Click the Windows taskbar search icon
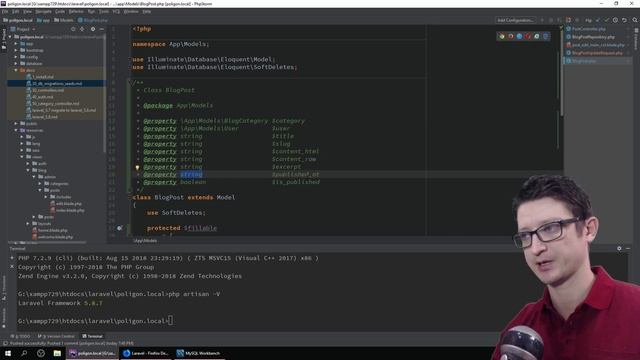Image resolution: width=640 pixels, height=360 pixels. pos(24,353)
